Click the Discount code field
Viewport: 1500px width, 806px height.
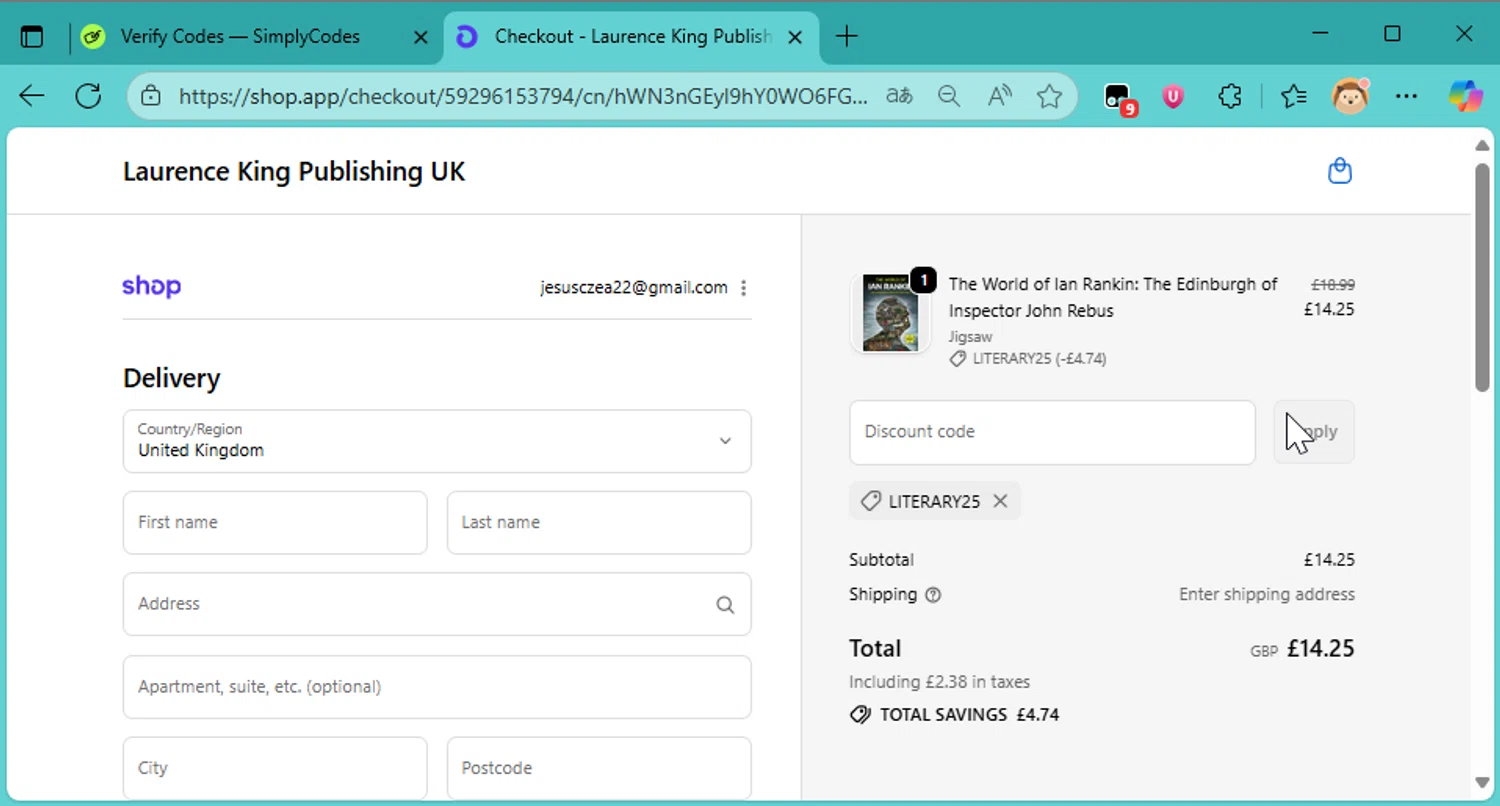[1052, 432]
